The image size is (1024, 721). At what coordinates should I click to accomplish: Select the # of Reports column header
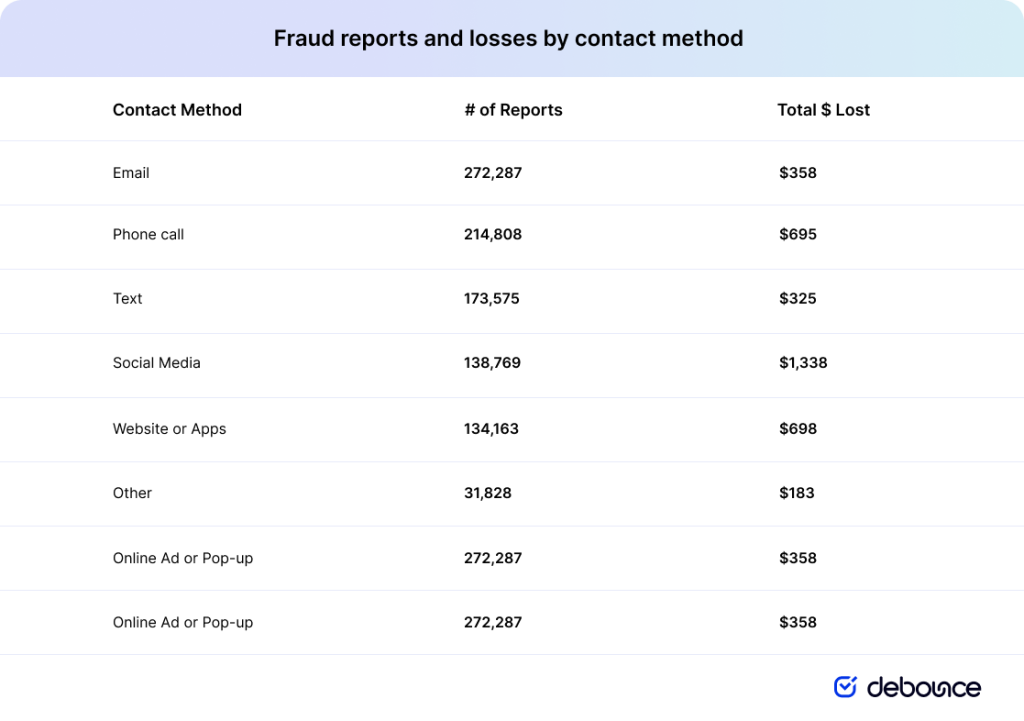(x=513, y=110)
